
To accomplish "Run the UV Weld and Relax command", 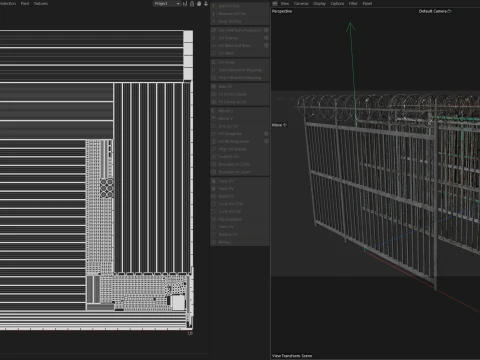I will click(235, 45).
